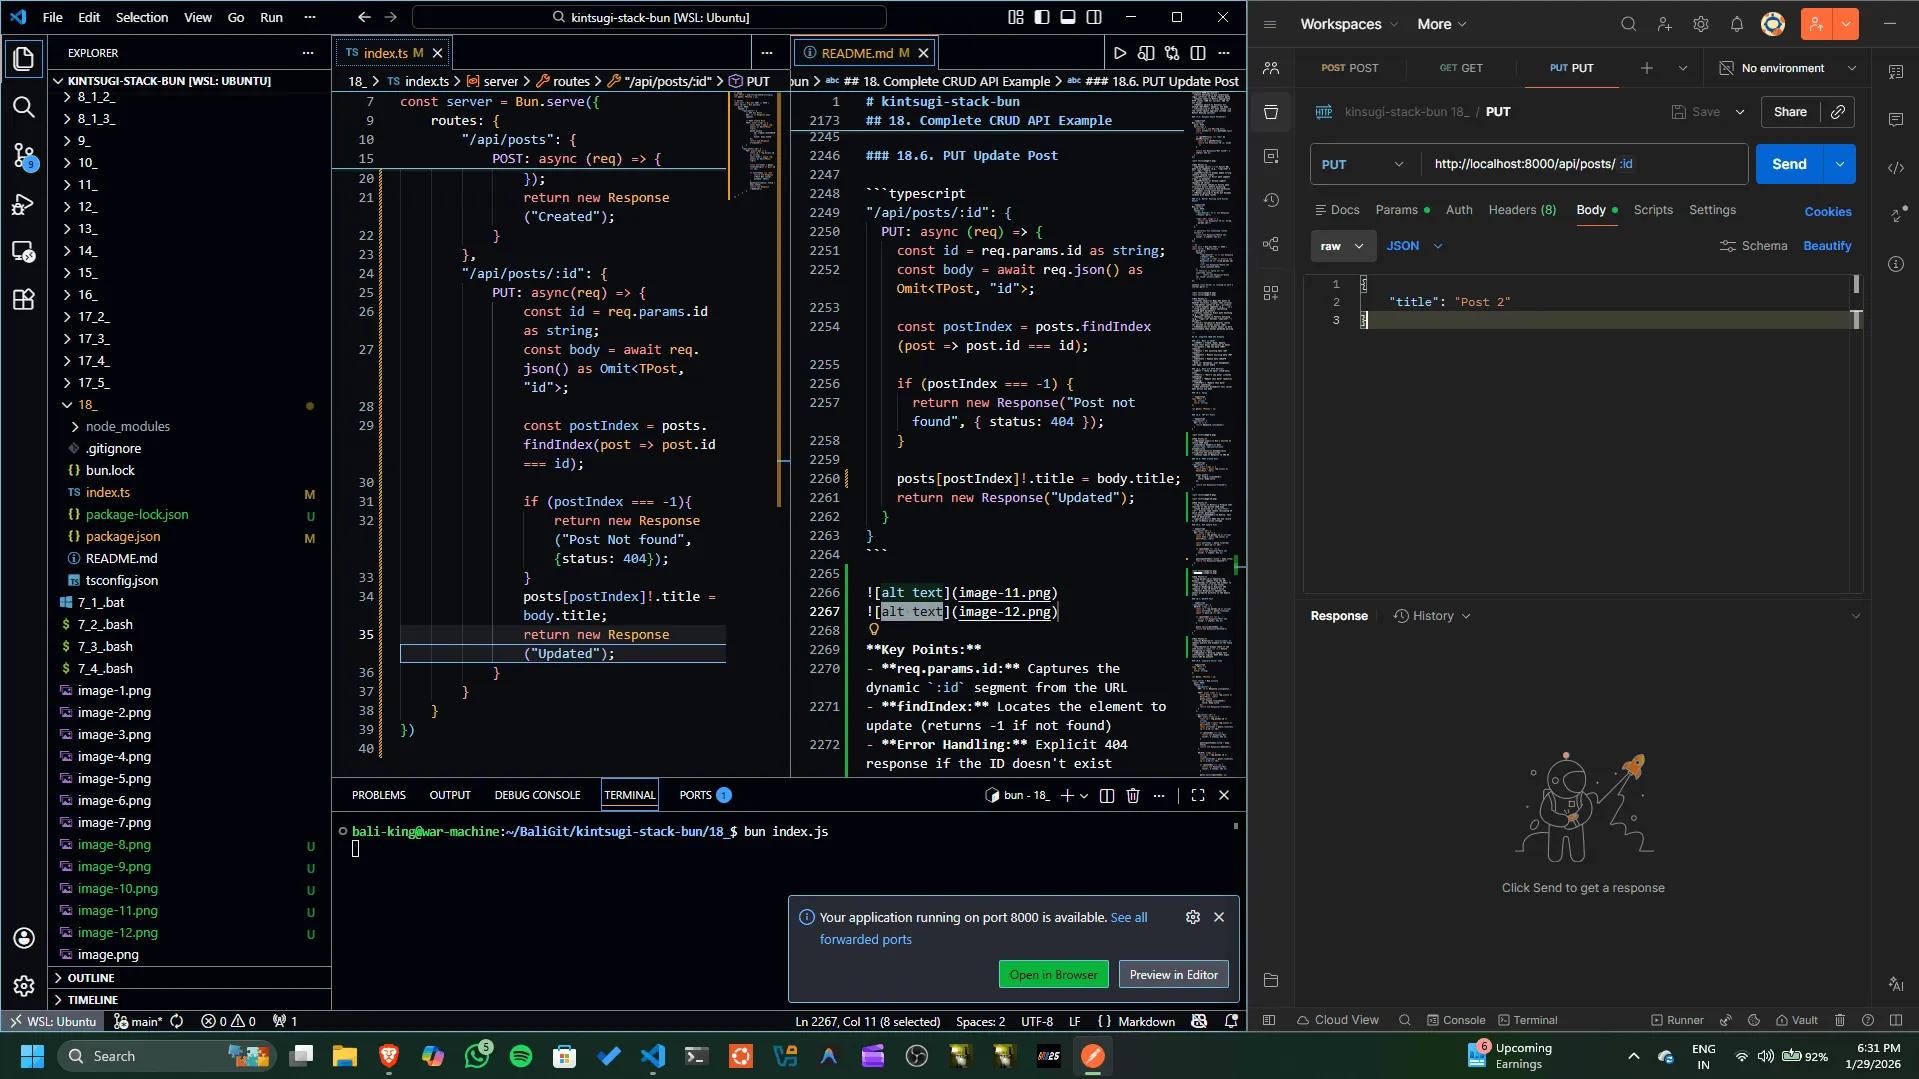This screenshot has width=1919, height=1079.
Task: Kill the terminal with trash icon
Action: click(x=1133, y=795)
